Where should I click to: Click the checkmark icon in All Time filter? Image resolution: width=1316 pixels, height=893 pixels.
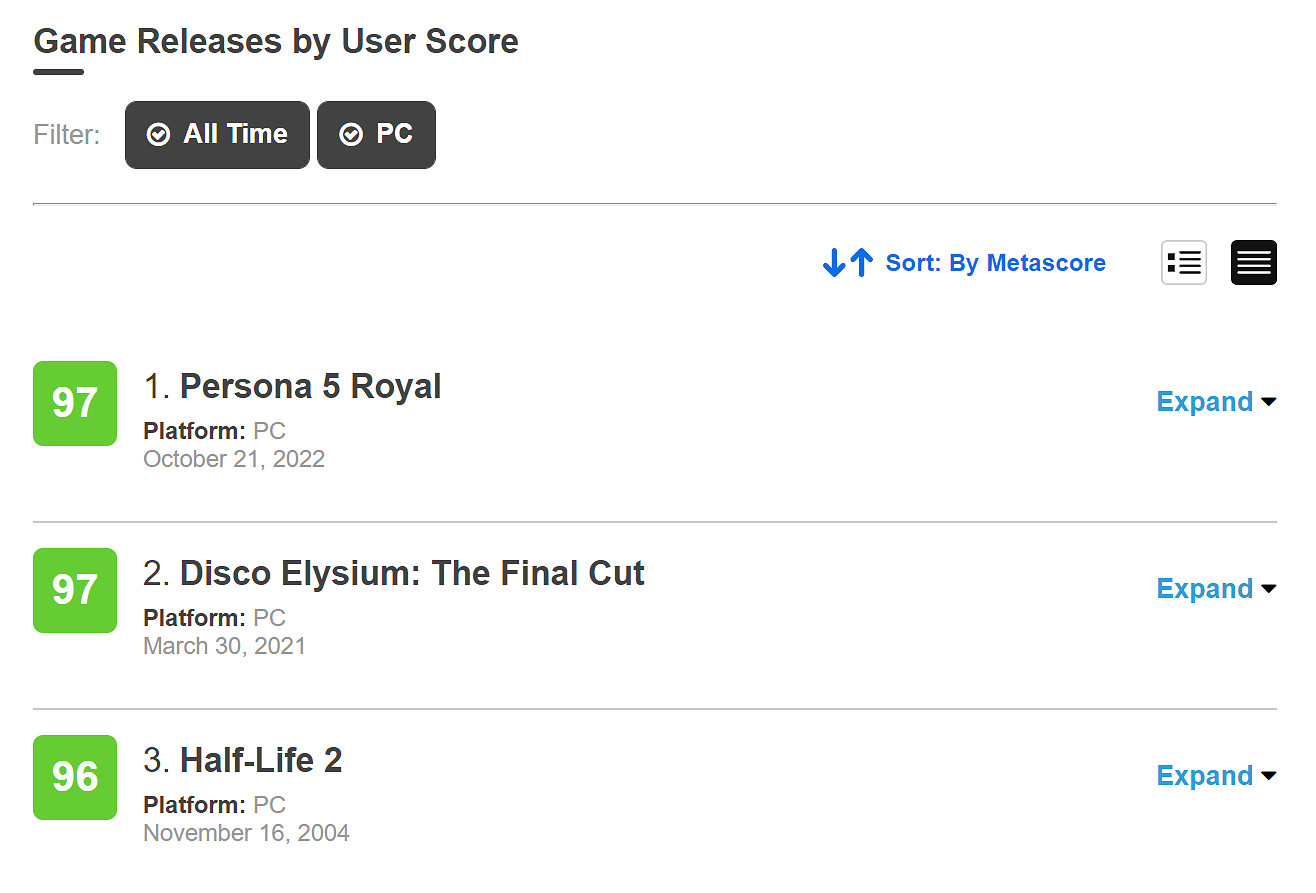(158, 135)
